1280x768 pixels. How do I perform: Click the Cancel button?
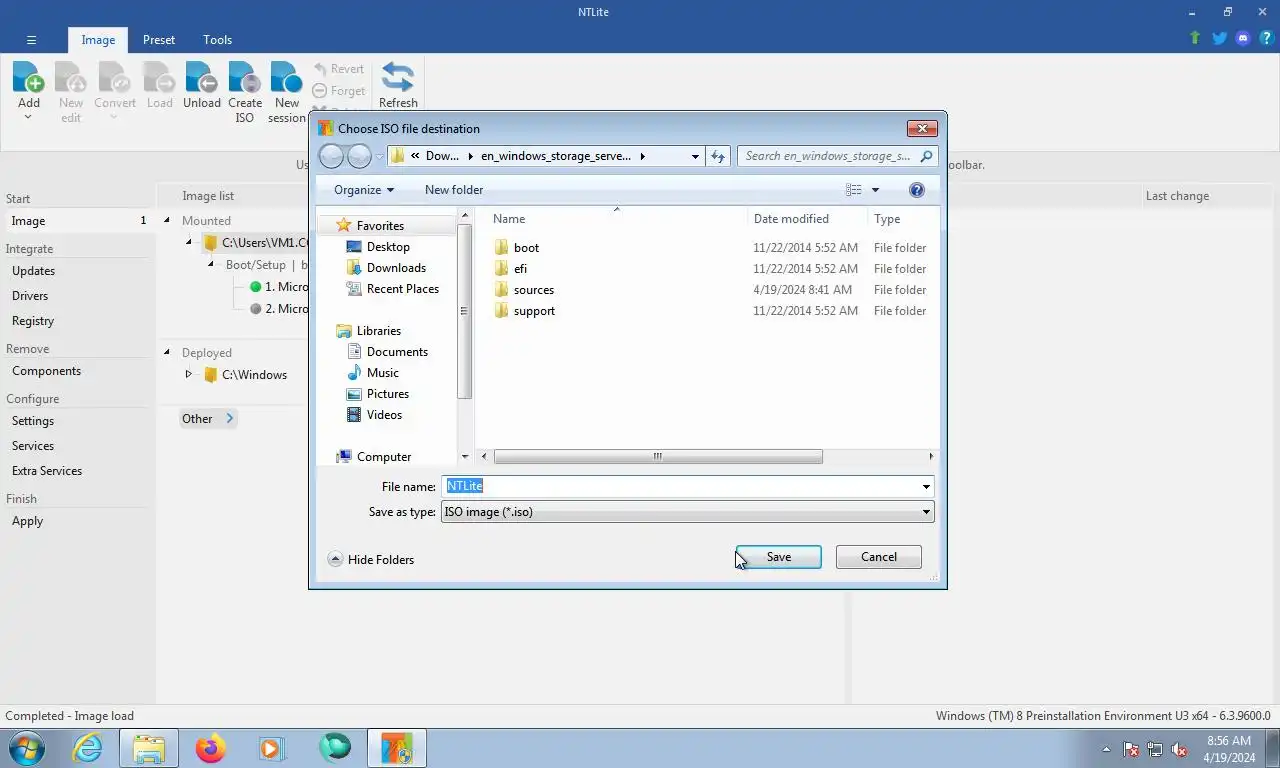[x=879, y=557]
